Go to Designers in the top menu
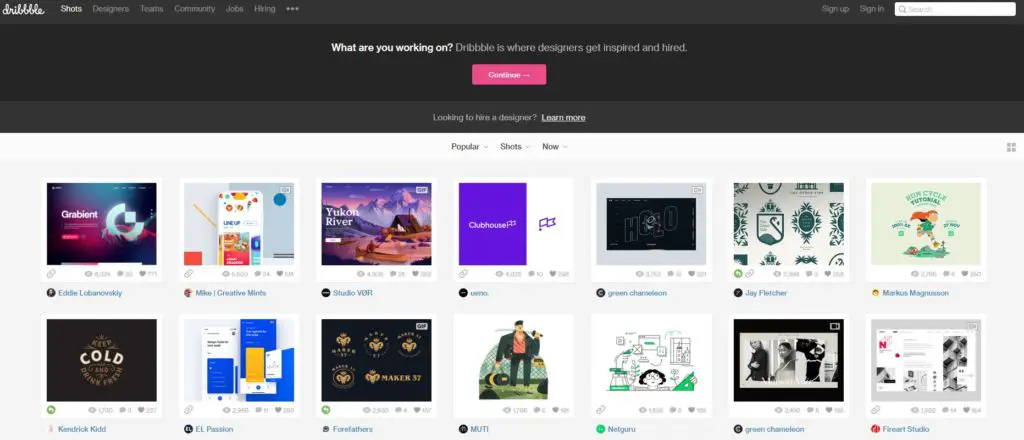Image resolution: width=1024 pixels, height=440 pixels. [110, 9]
